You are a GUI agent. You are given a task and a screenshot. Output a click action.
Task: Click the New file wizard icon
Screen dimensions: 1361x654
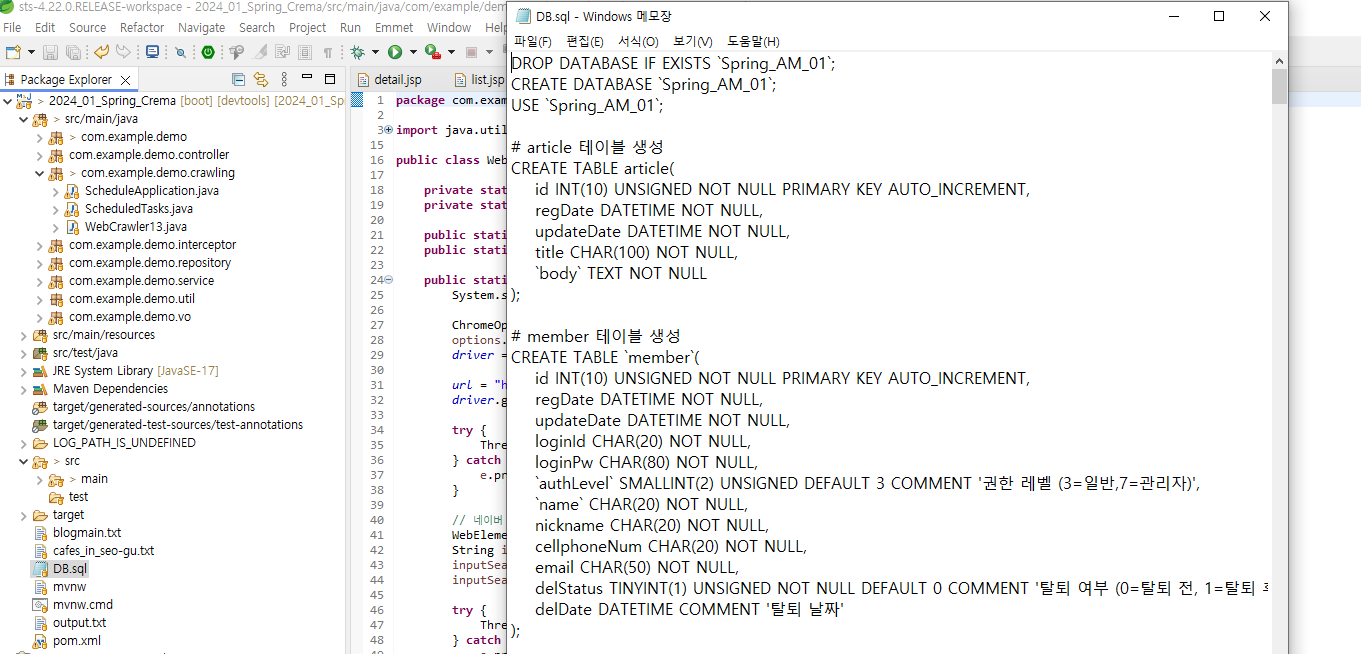click(x=13, y=52)
